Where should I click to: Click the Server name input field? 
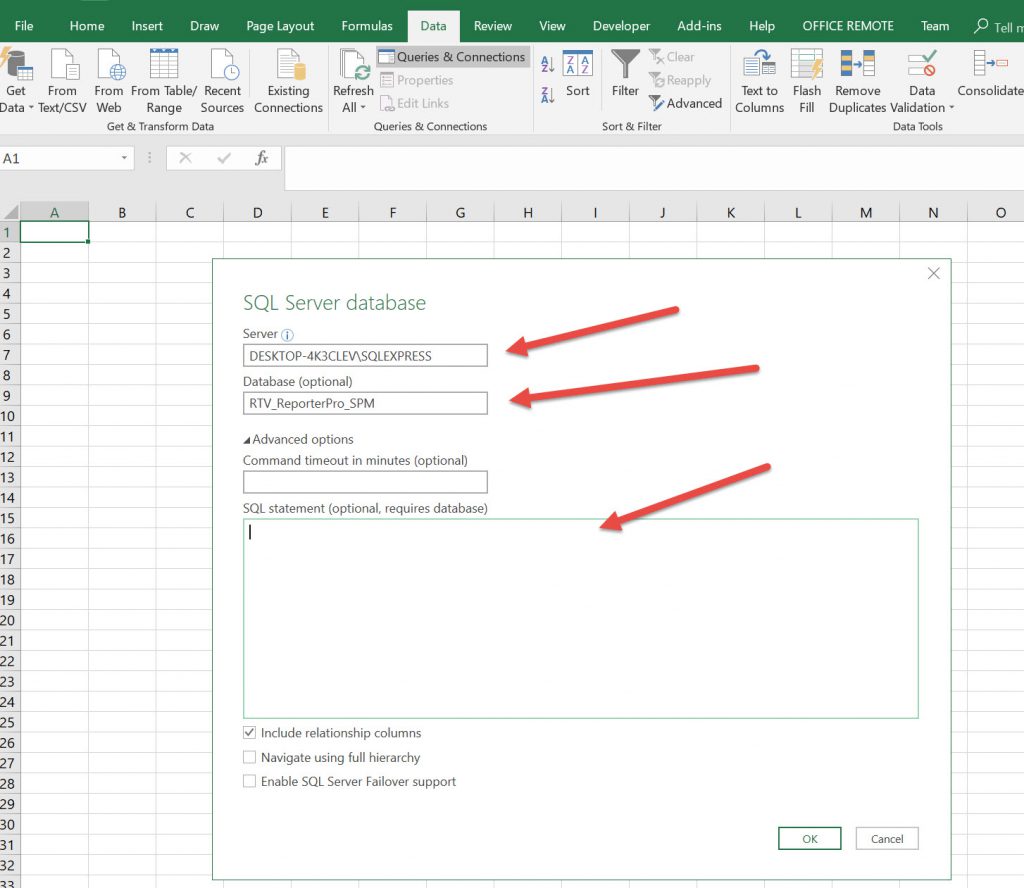click(365, 355)
